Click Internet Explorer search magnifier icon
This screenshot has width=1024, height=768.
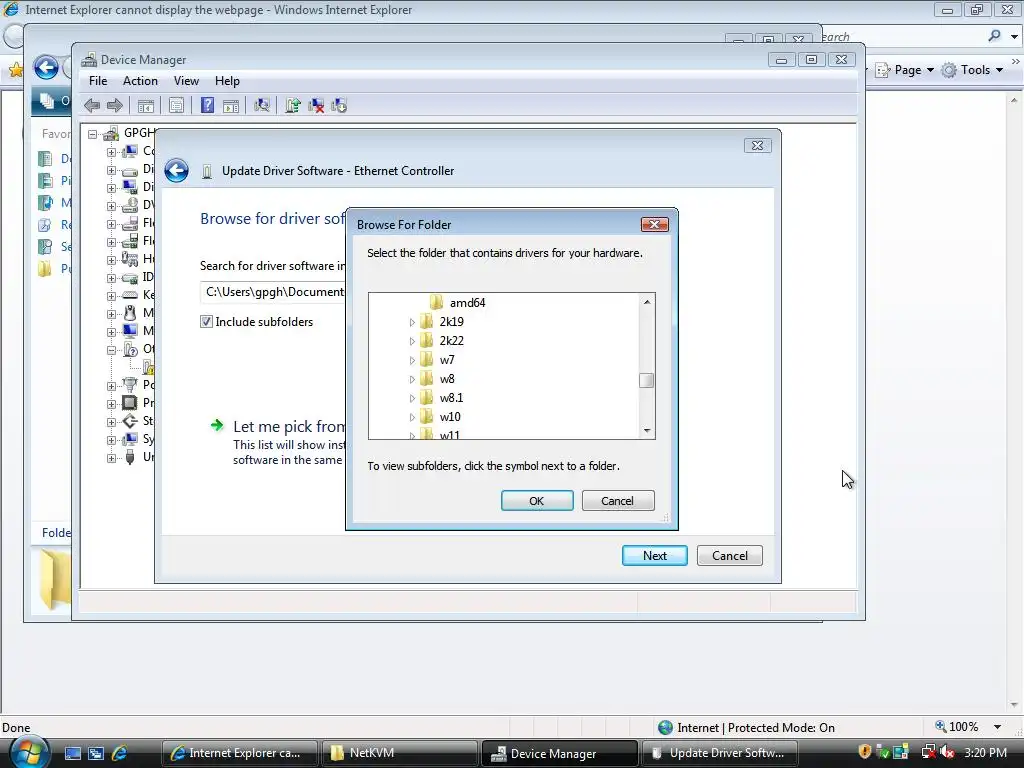click(x=995, y=36)
